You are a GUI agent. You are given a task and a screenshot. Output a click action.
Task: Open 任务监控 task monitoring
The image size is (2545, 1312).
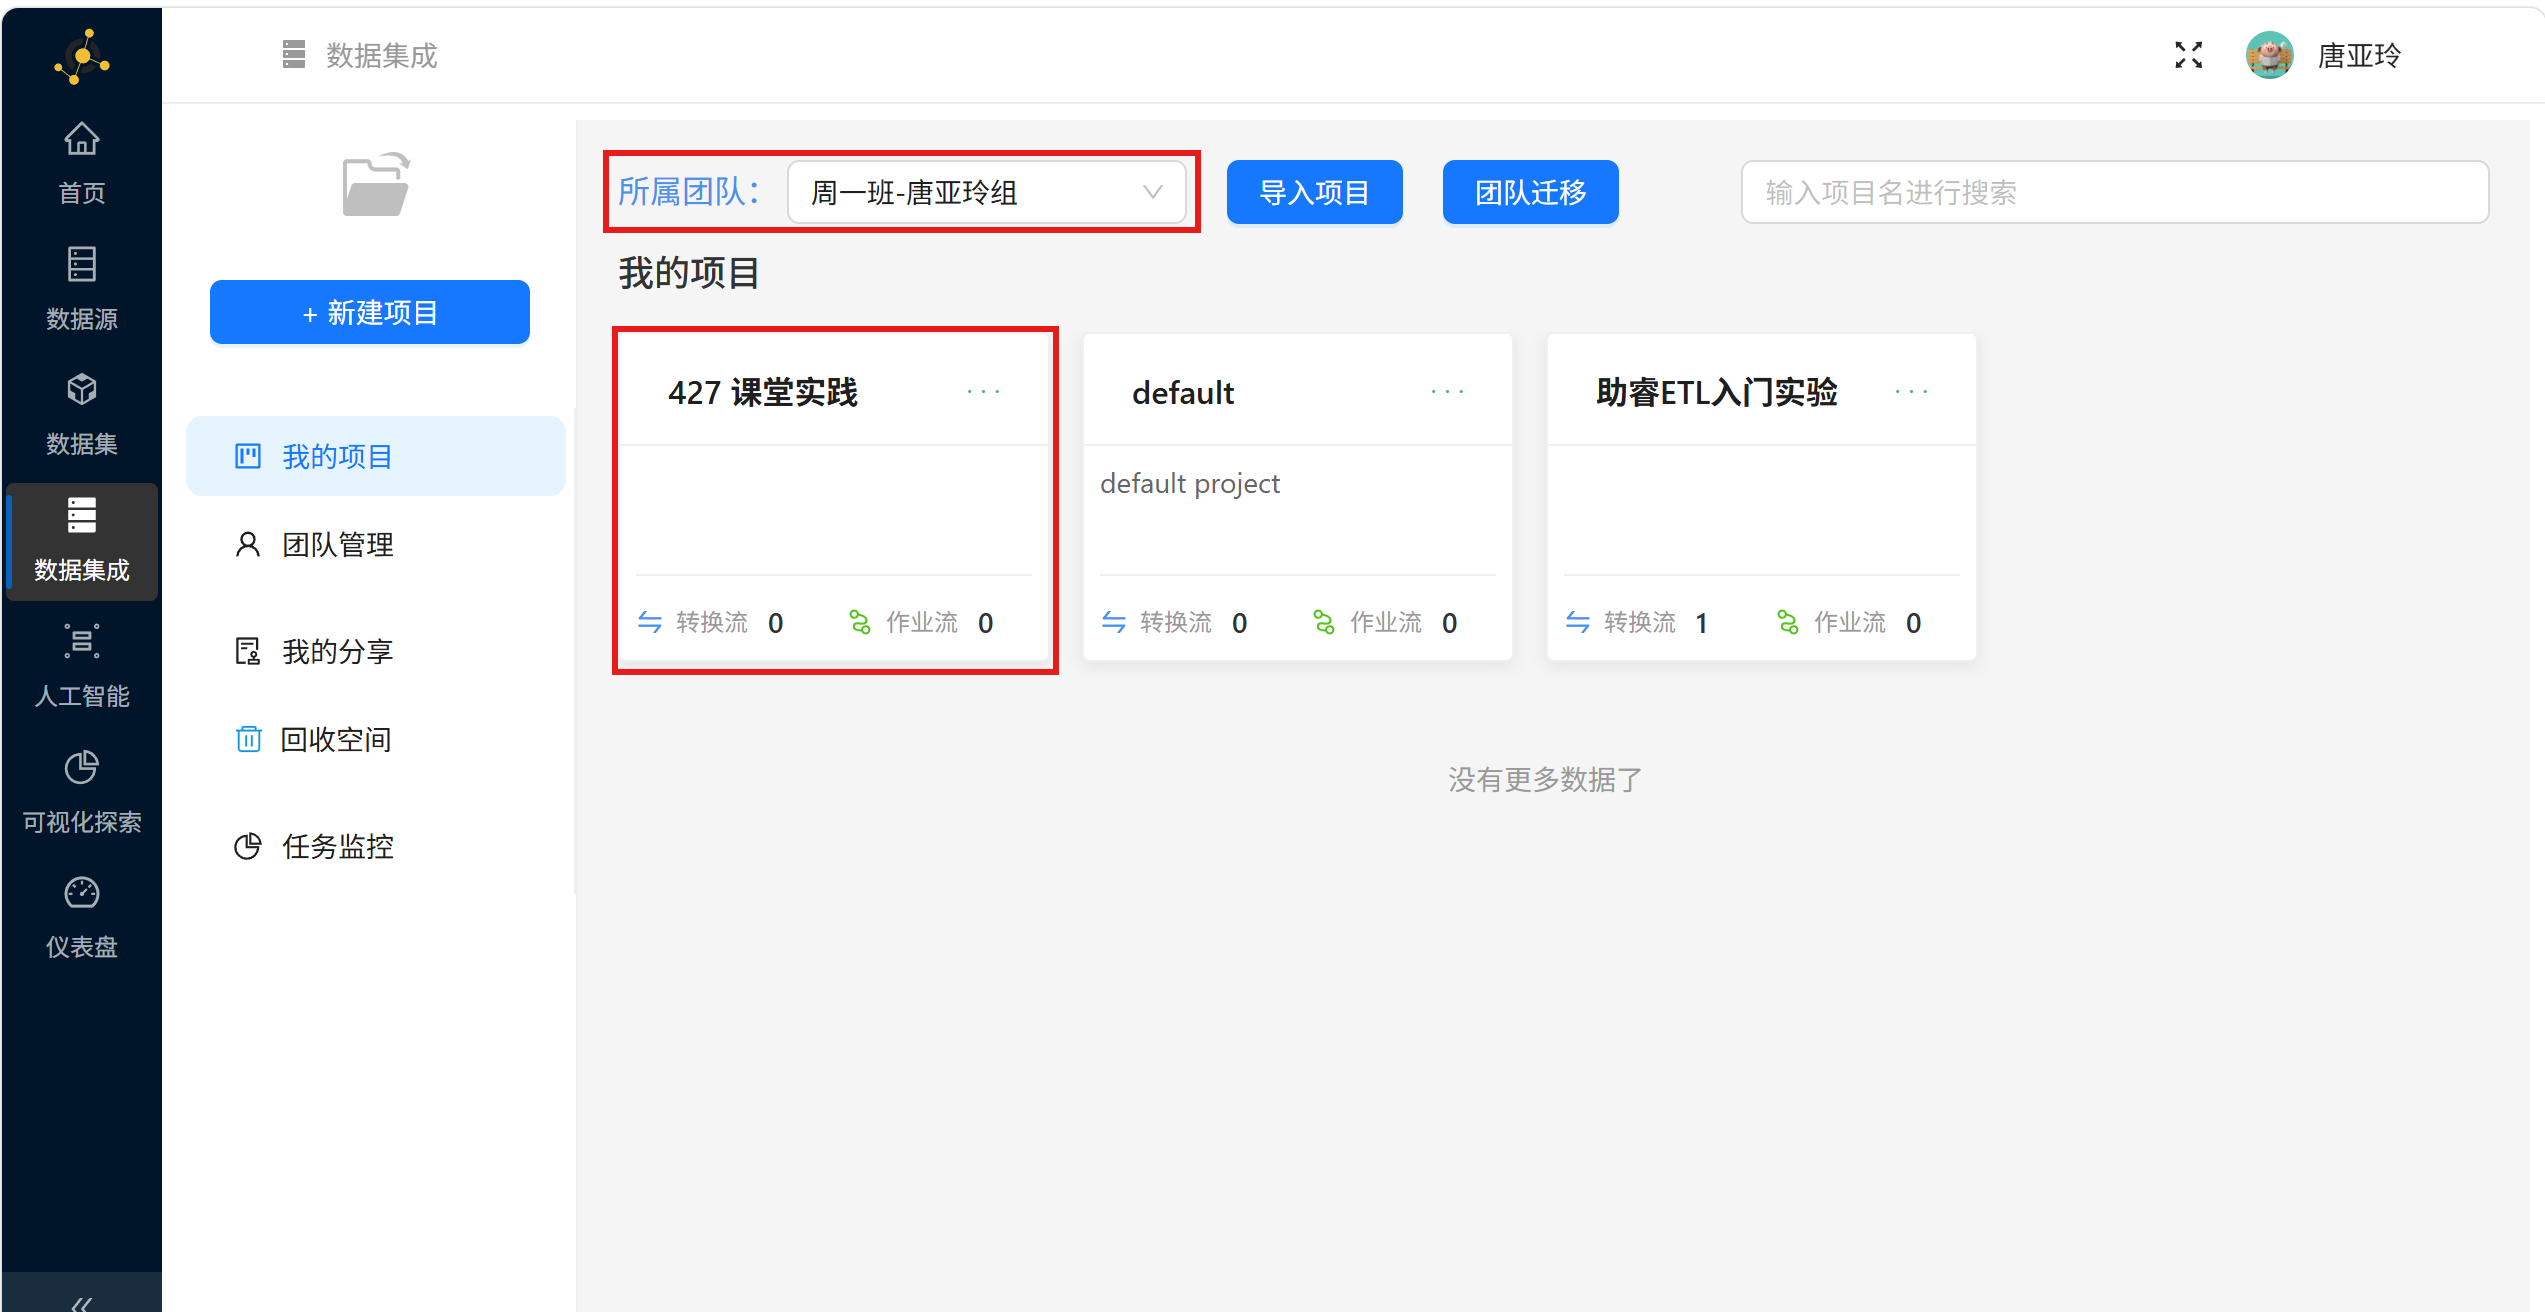(x=338, y=847)
